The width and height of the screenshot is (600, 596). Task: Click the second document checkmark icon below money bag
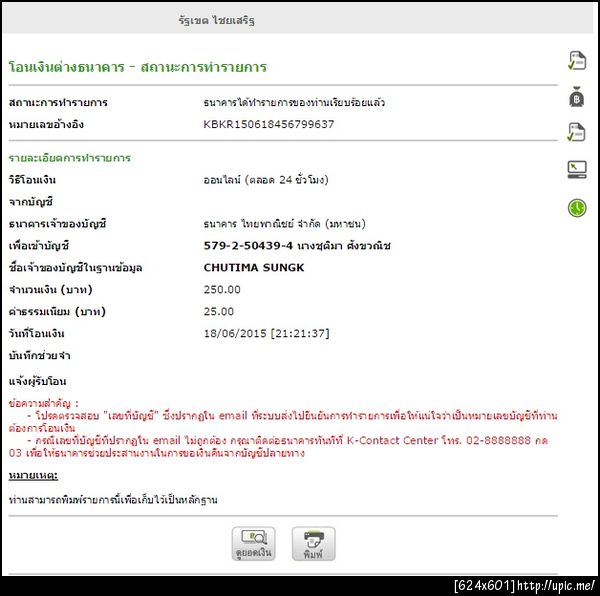[577, 132]
